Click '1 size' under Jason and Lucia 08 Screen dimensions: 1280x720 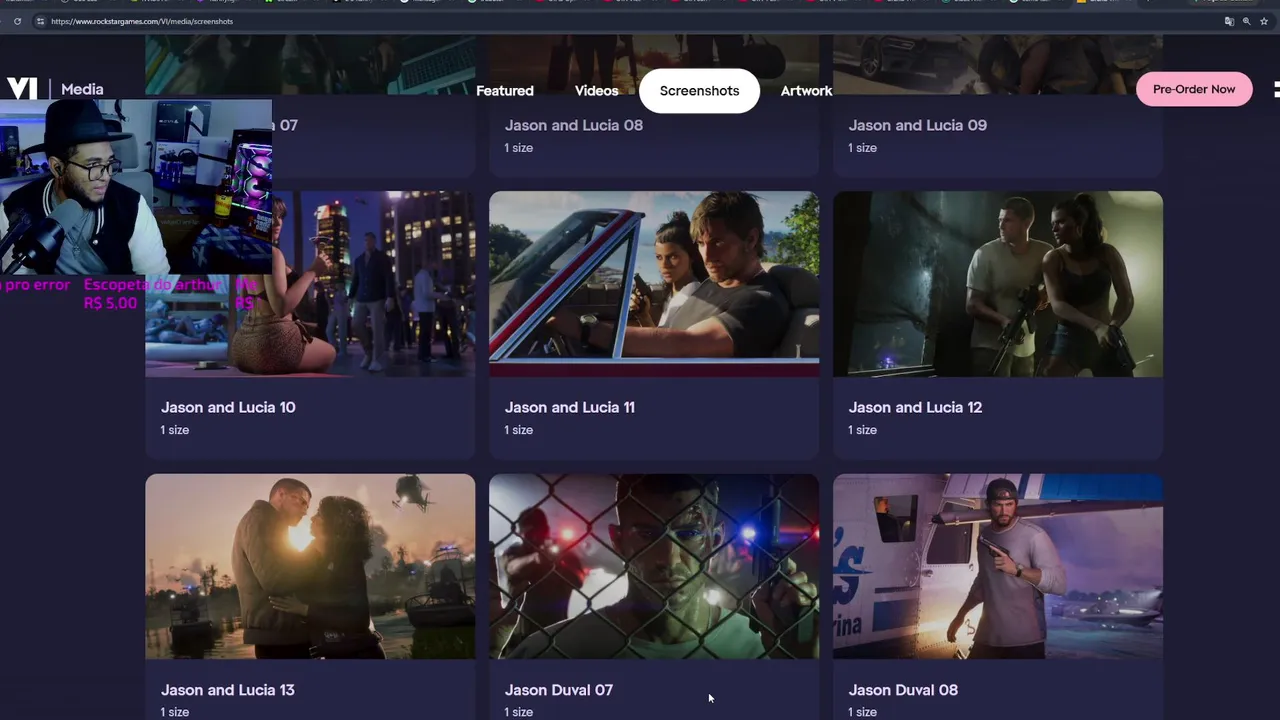coord(519,148)
